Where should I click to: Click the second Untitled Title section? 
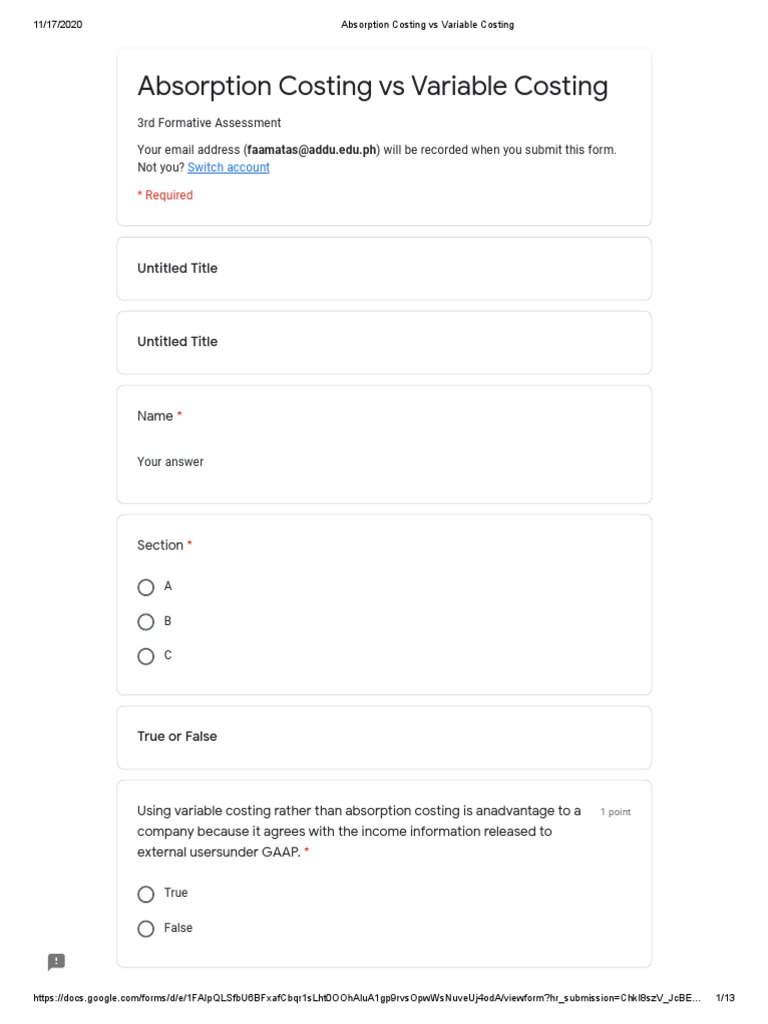pyautogui.click(x=177, y=342)
